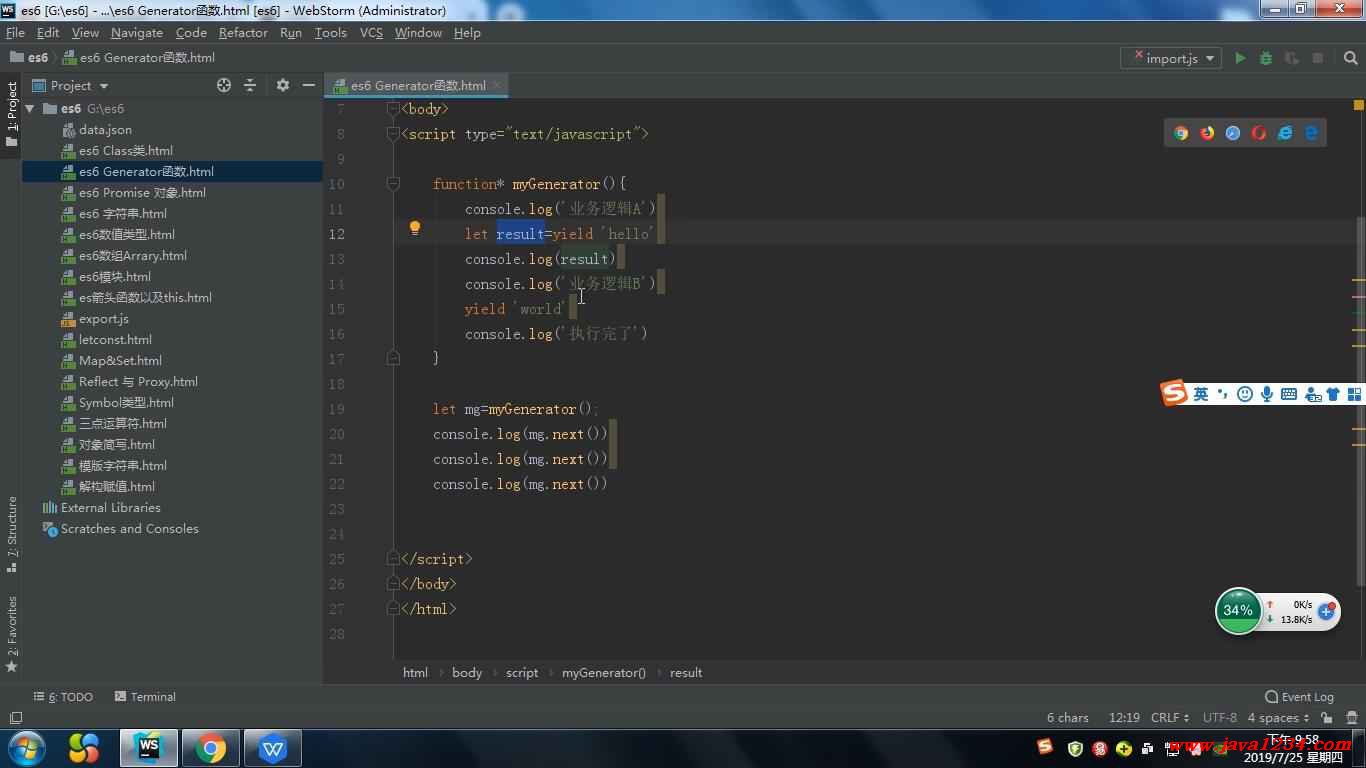Click the WebStorm taskbar button
This screenshot has width=1366, height=768.
149,748
